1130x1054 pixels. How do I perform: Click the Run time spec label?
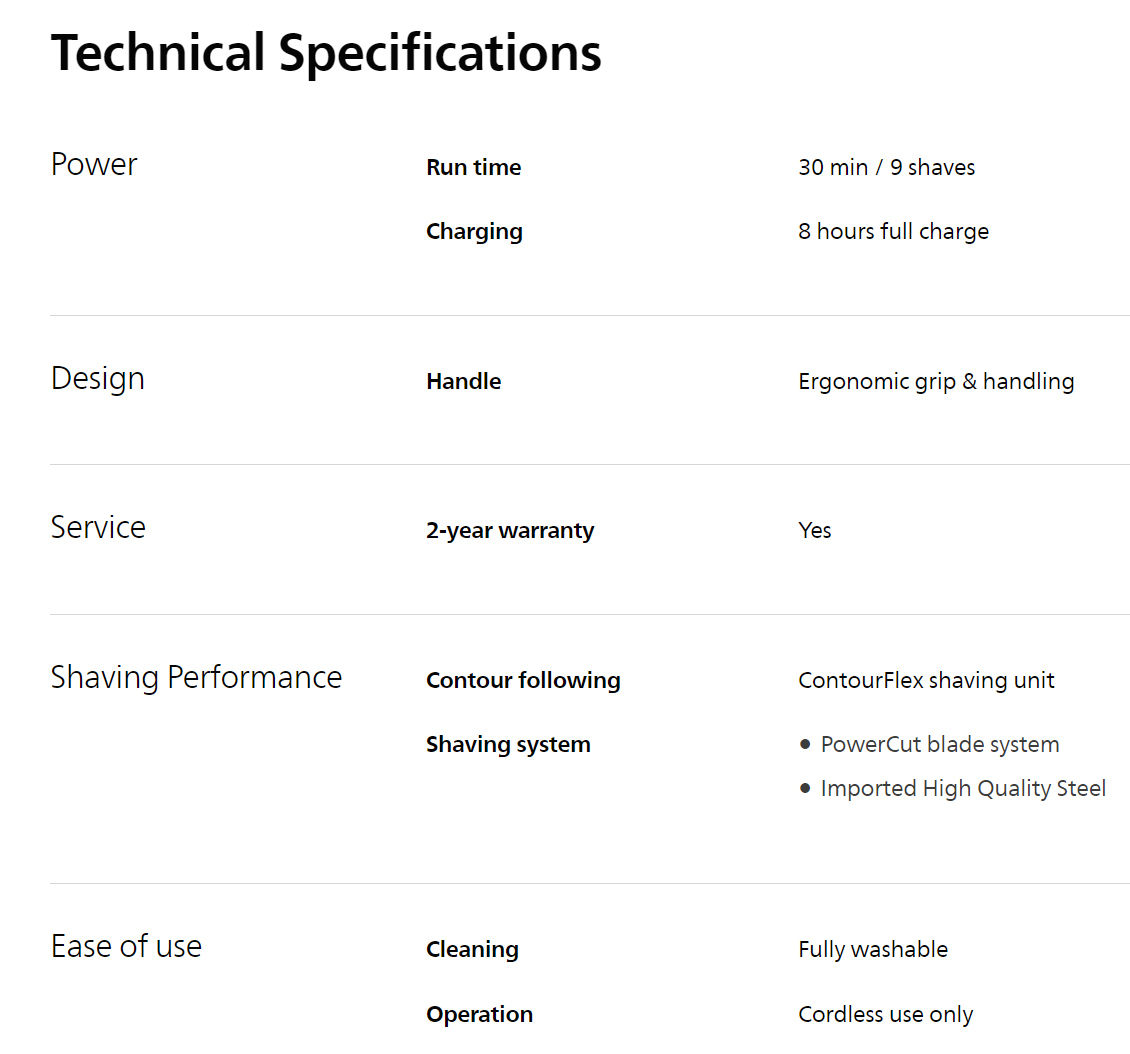(473, 168)
